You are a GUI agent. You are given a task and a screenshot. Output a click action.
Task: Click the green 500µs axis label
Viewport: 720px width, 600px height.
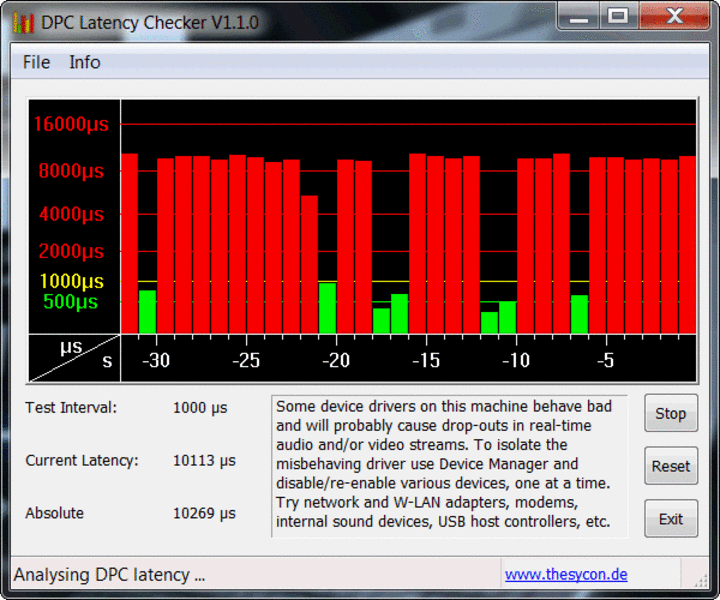coord(71,302)
